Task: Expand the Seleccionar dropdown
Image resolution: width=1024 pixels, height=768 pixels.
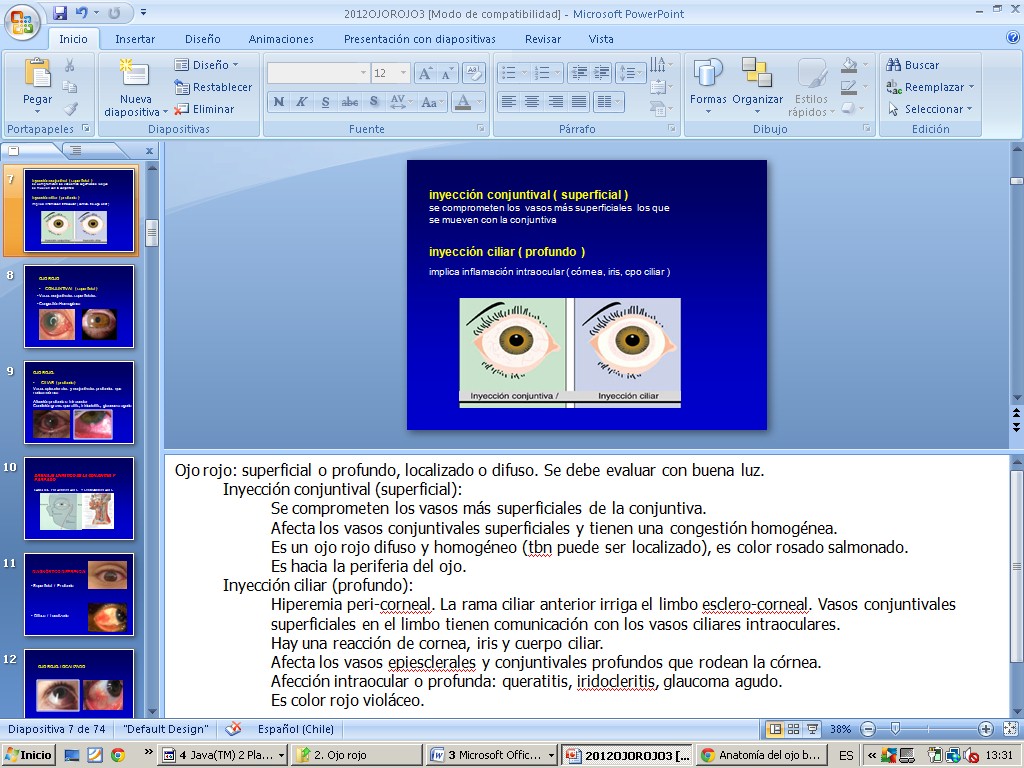Action: pyautogui.click(x=927, y=109)
